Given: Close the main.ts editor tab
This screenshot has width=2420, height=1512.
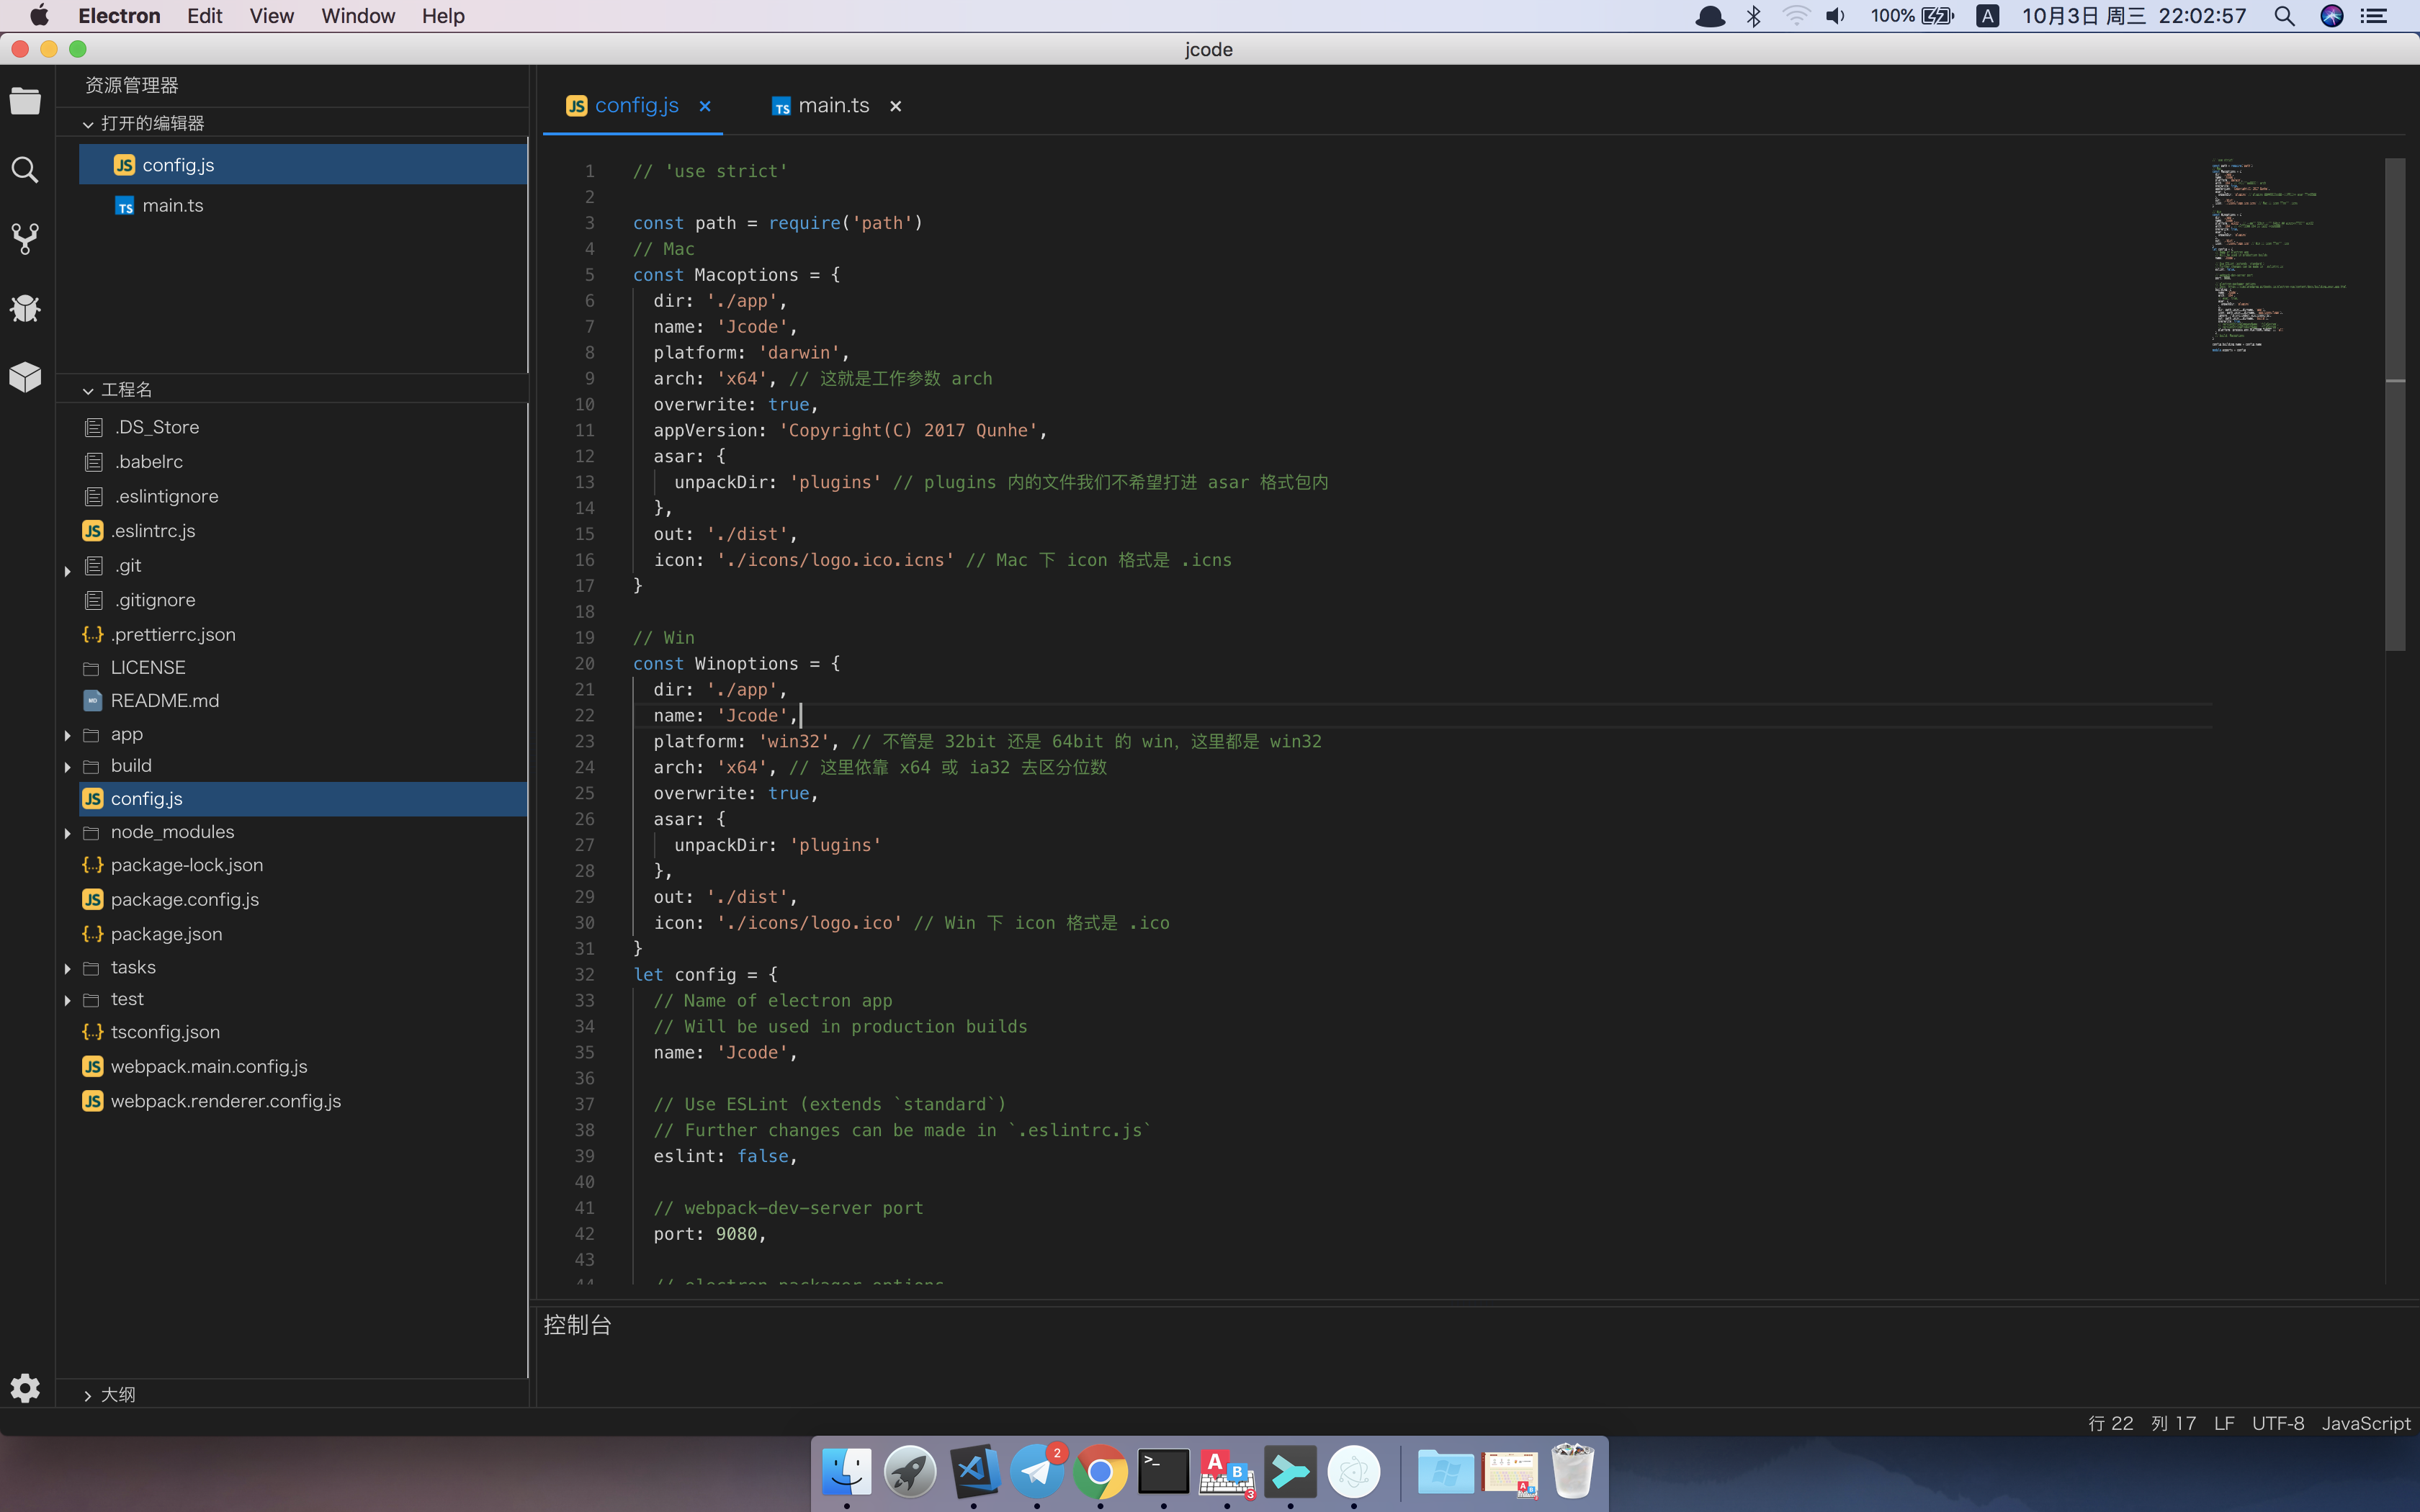Looking at the screenshot, I should coord(896,106).
